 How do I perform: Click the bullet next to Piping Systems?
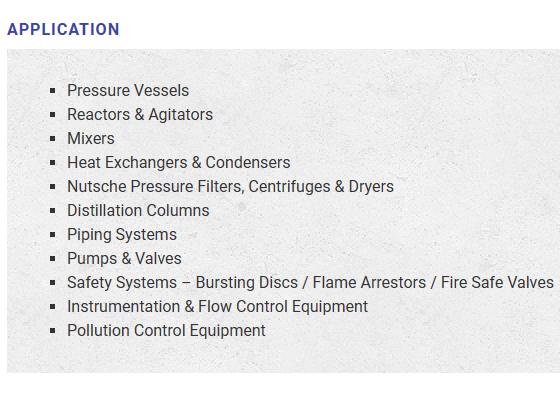[x=53, y=235]
